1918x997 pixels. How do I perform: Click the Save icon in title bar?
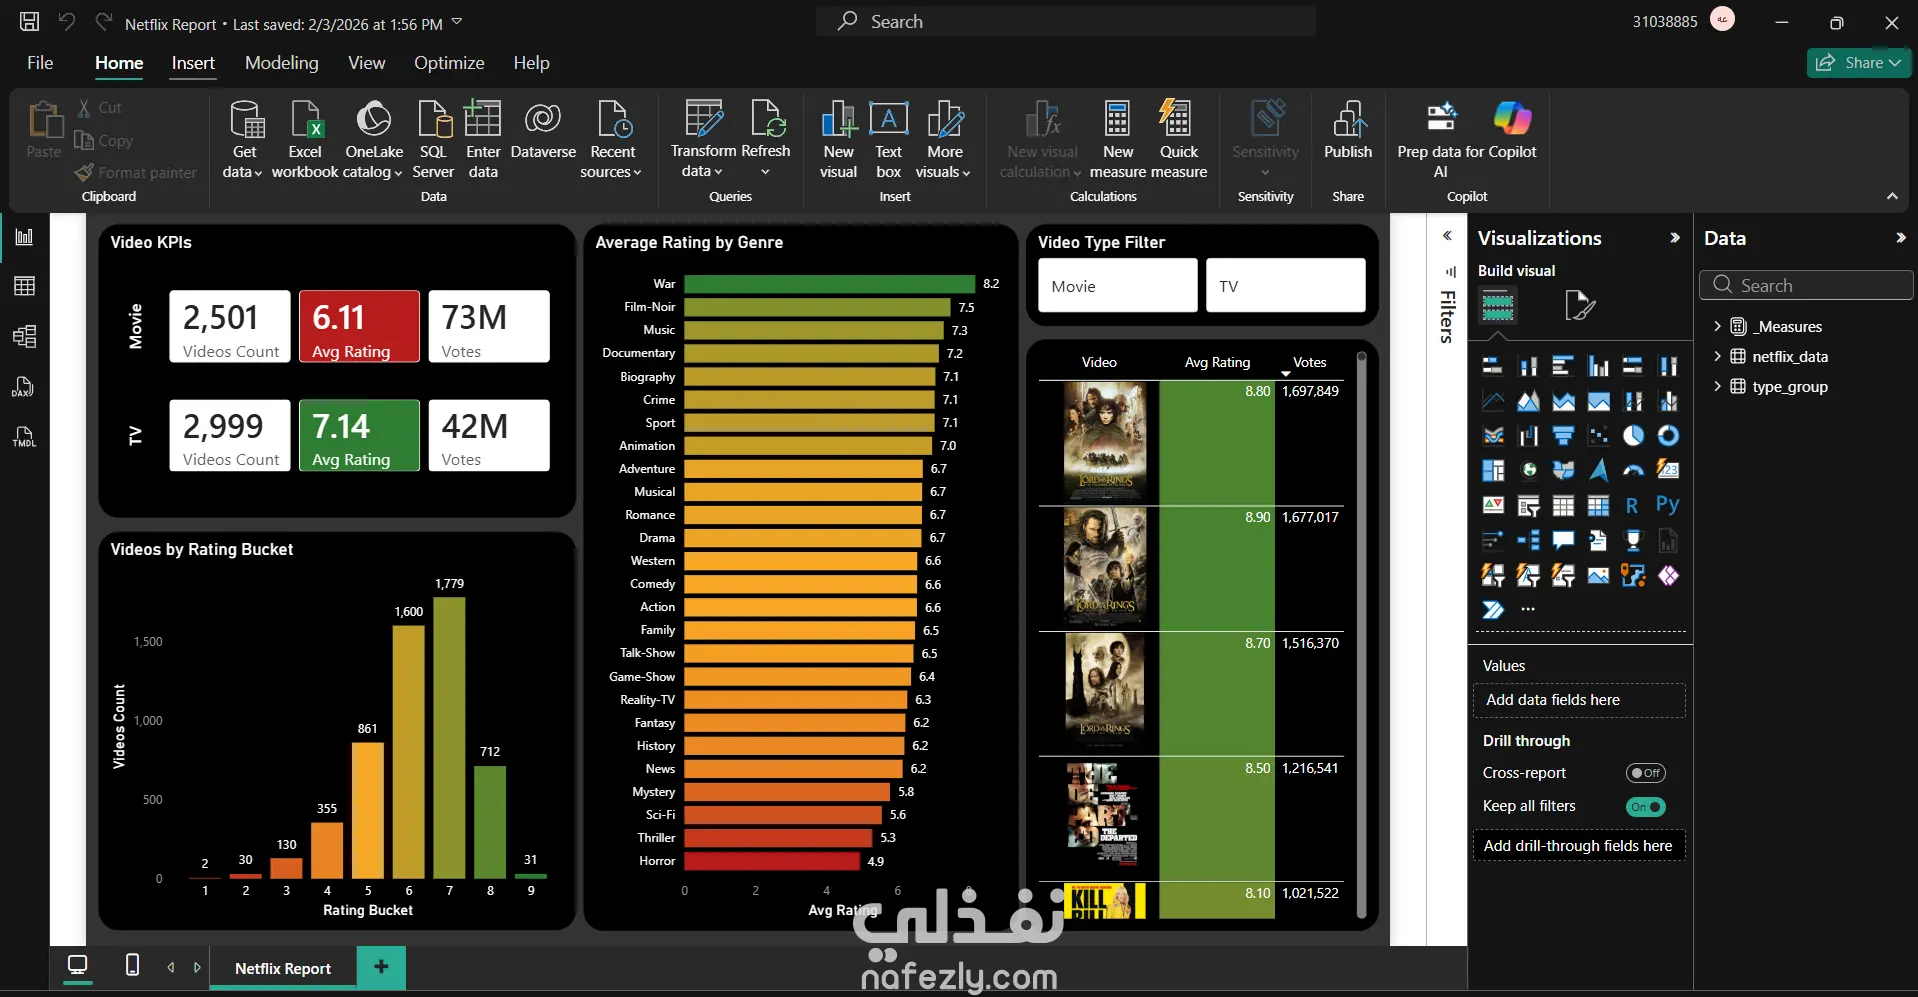[30, 22]
